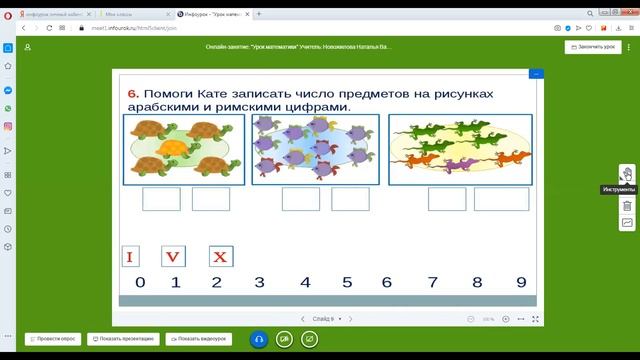Zoom in the slide with plus button

point(505,319)
